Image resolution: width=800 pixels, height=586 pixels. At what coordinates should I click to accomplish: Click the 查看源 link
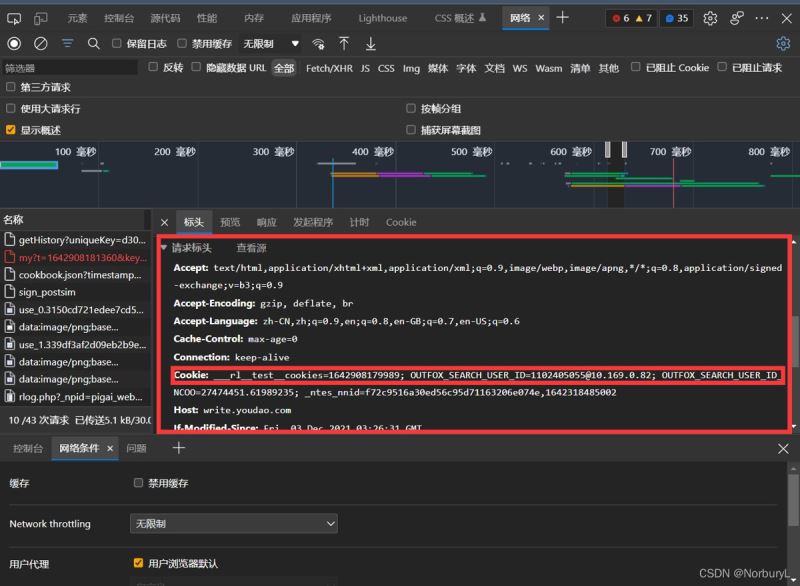251,248
